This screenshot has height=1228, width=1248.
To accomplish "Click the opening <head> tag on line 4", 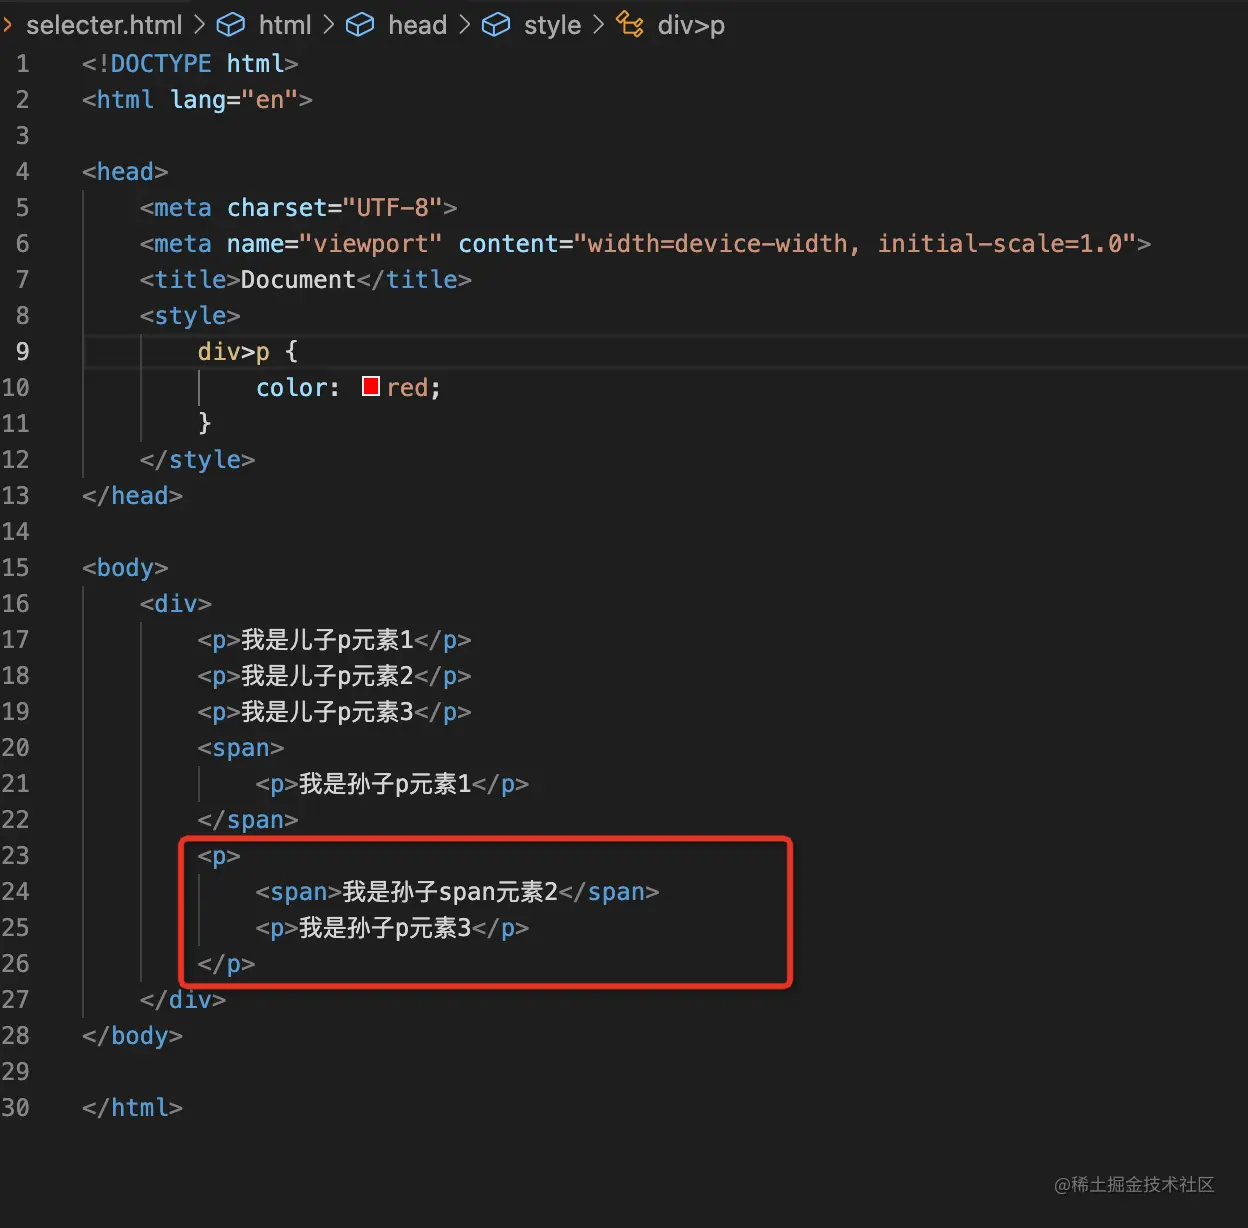I will pyautogui.click(x=125, y=172).
